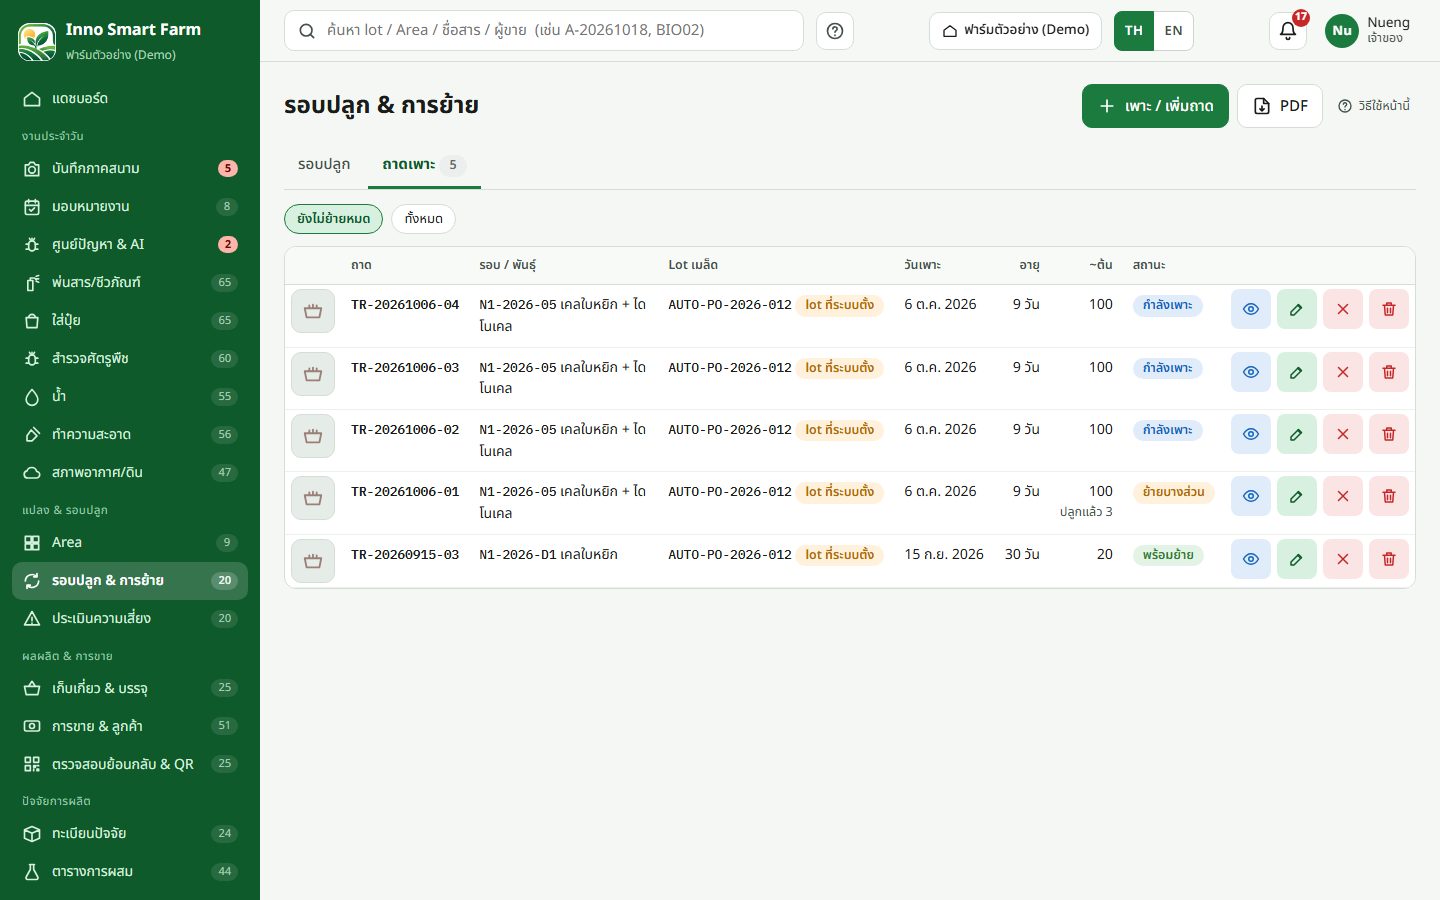Image resolution: width=1440 pixels, height=900 pixels.
Task: Click the เพาะ / เพิ่มถาด button
Action: [1155, 106]
